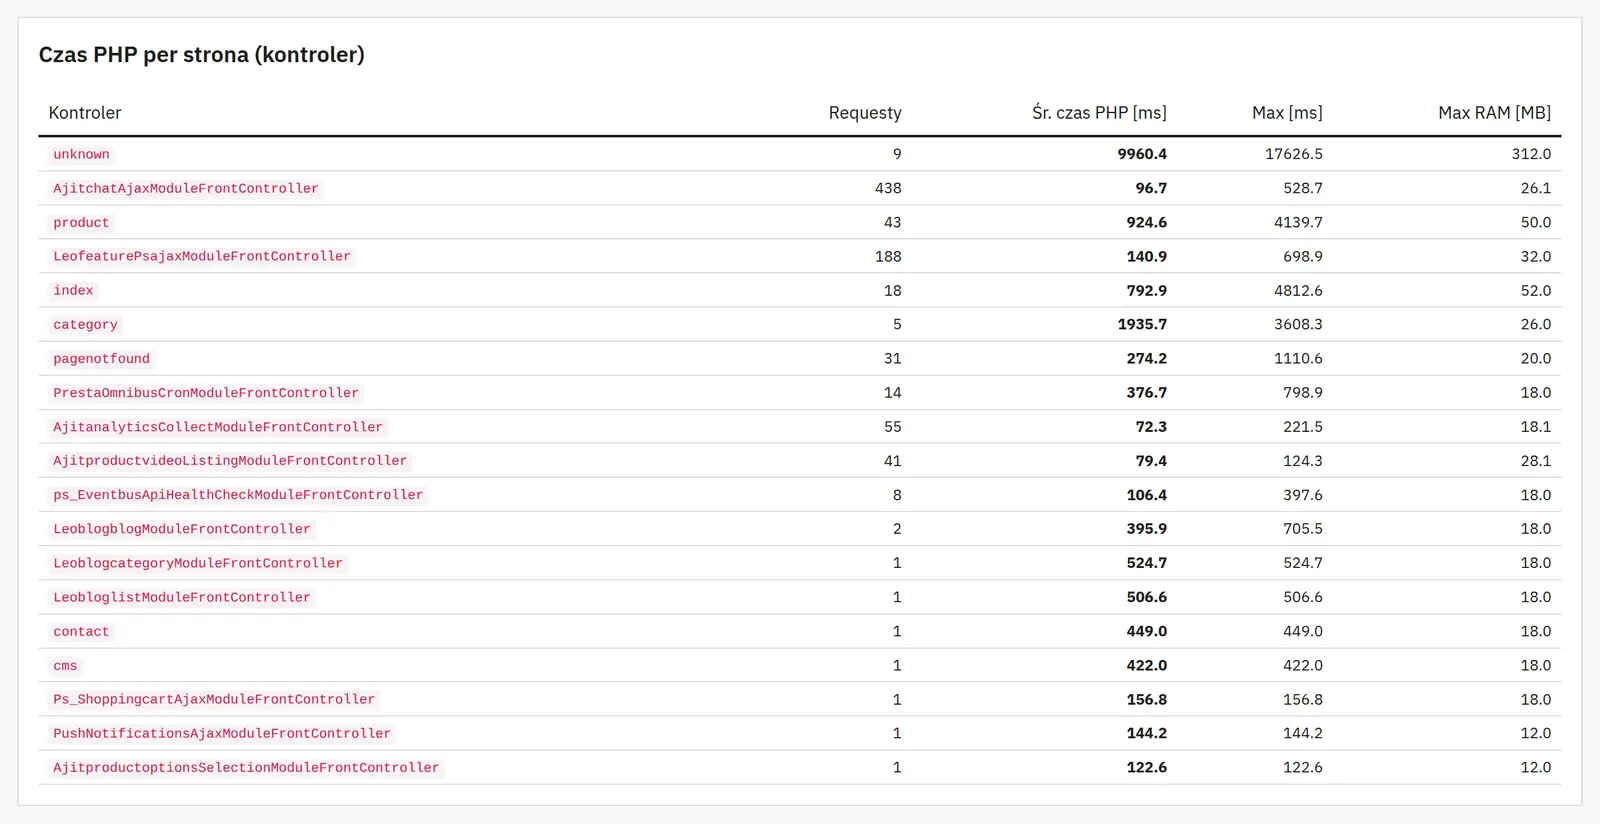Viewport: 1600px width, 824px height.
Task: Click the Max RAM value 50.0
Action: 1536,222
